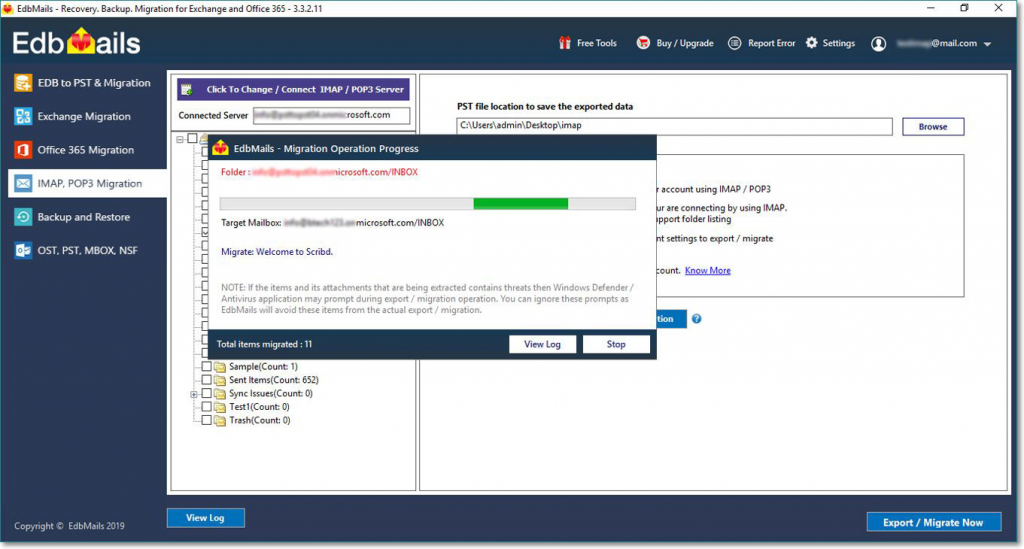This screenshot has width=1024, height=549.
Task: Click EDB to PST & Migration icon
Action: click(23, 83)
